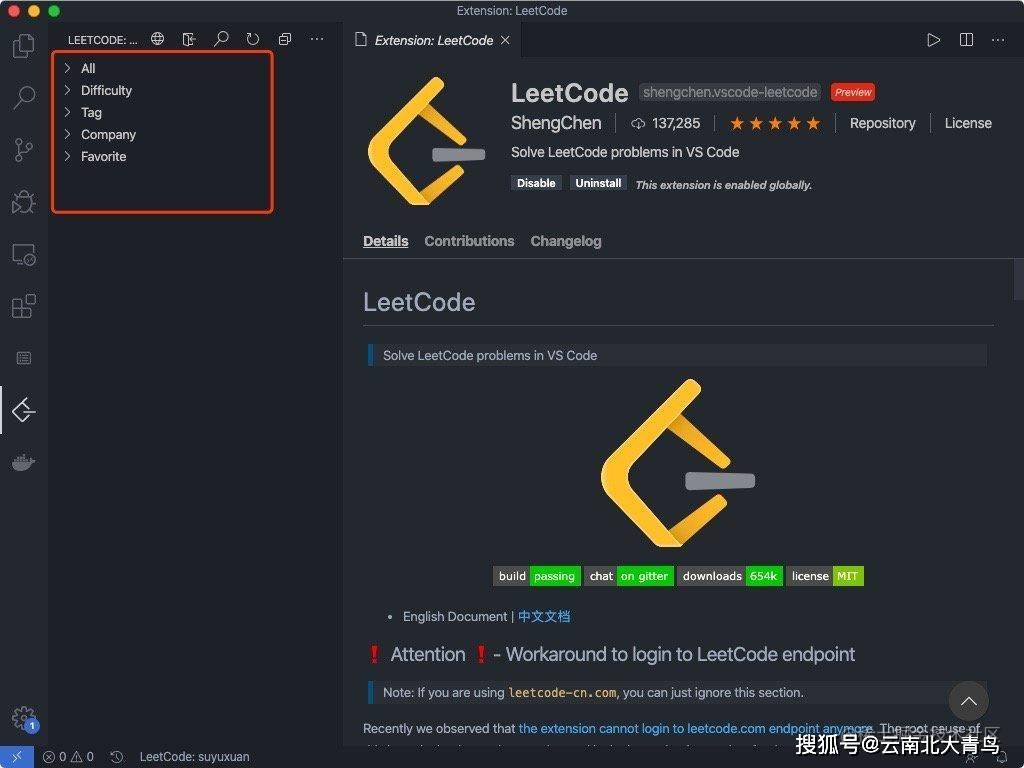Viewport: 1024px width, 768px height.
Task: Click the remote window status bar icon
Action: pos(16,756)
